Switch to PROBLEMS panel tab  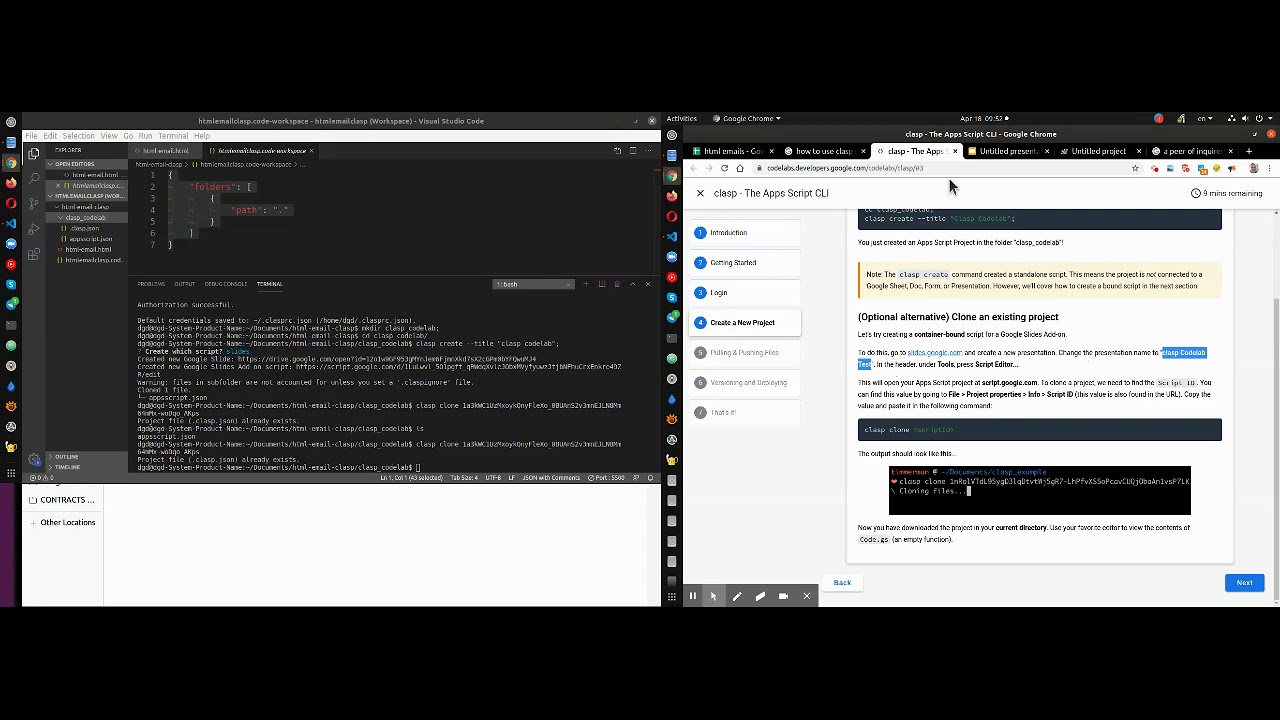pos(151,284)
